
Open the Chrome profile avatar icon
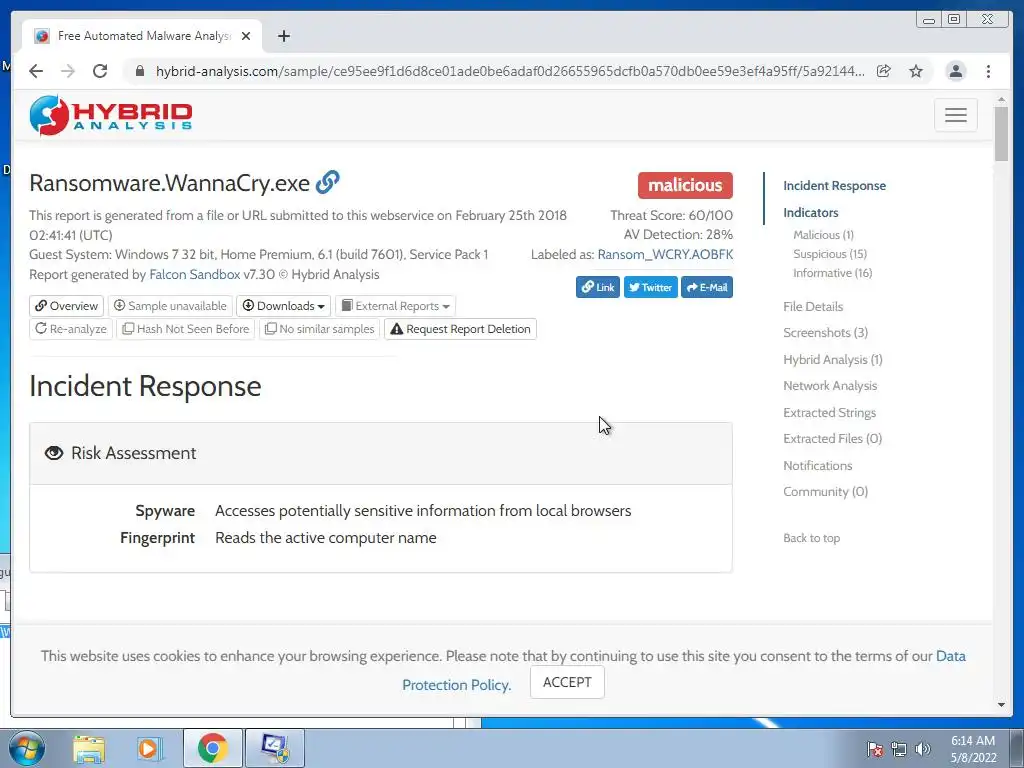tap(955, 71)
